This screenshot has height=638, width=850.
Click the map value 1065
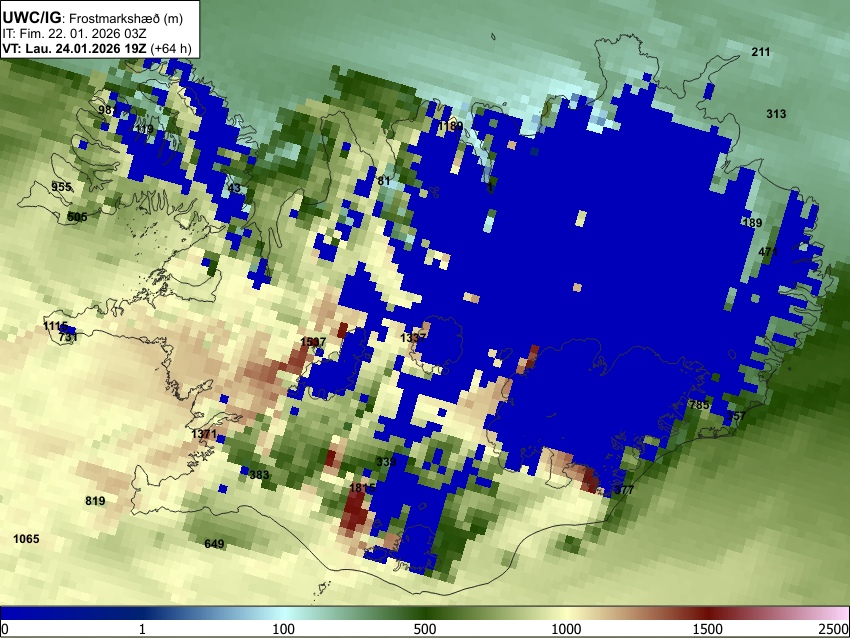point(26,539)
